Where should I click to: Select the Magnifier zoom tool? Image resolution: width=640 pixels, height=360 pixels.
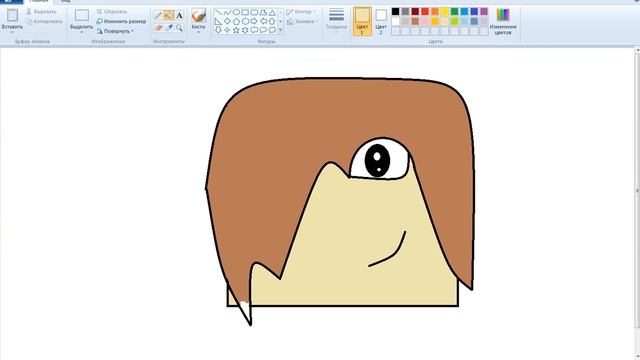click(x=179, y=28)
